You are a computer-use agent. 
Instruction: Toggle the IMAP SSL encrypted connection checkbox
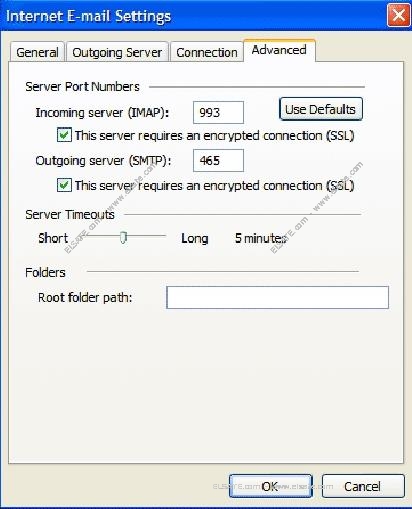point(64,135)
